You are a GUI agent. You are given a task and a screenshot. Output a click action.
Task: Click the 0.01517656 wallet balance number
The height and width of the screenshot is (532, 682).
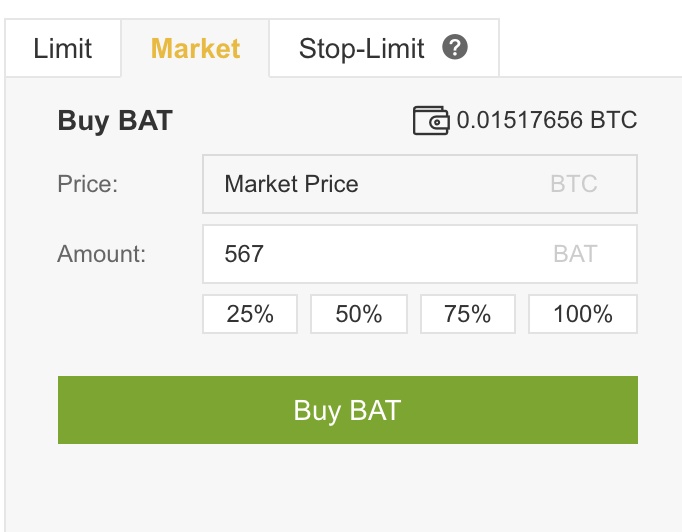[x=520, y=121]
